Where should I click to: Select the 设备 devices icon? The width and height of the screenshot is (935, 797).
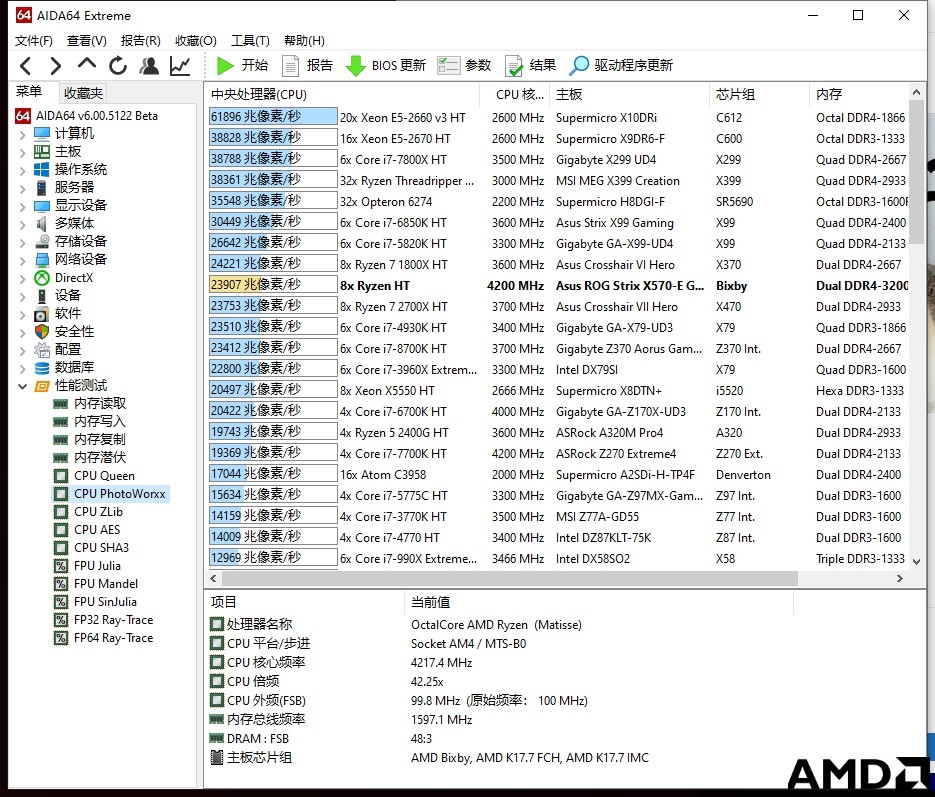pyautogui.click(x=42, y=296)
